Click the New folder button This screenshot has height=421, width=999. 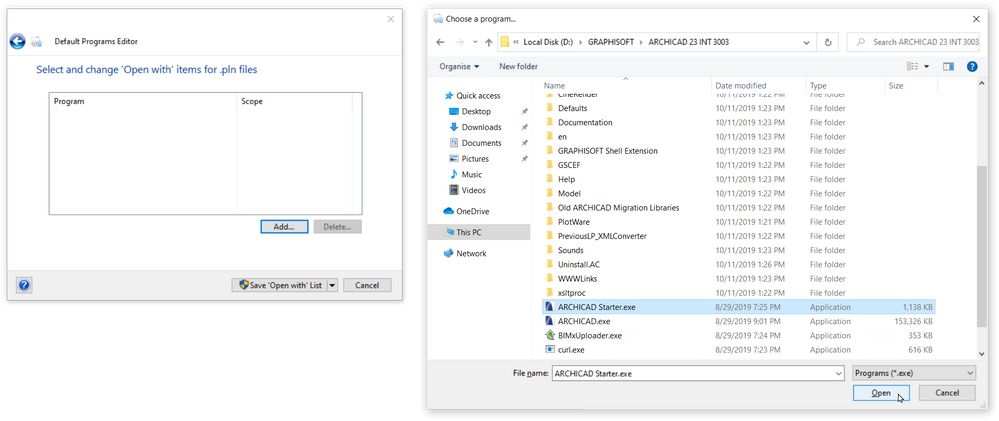pos(518,66)
